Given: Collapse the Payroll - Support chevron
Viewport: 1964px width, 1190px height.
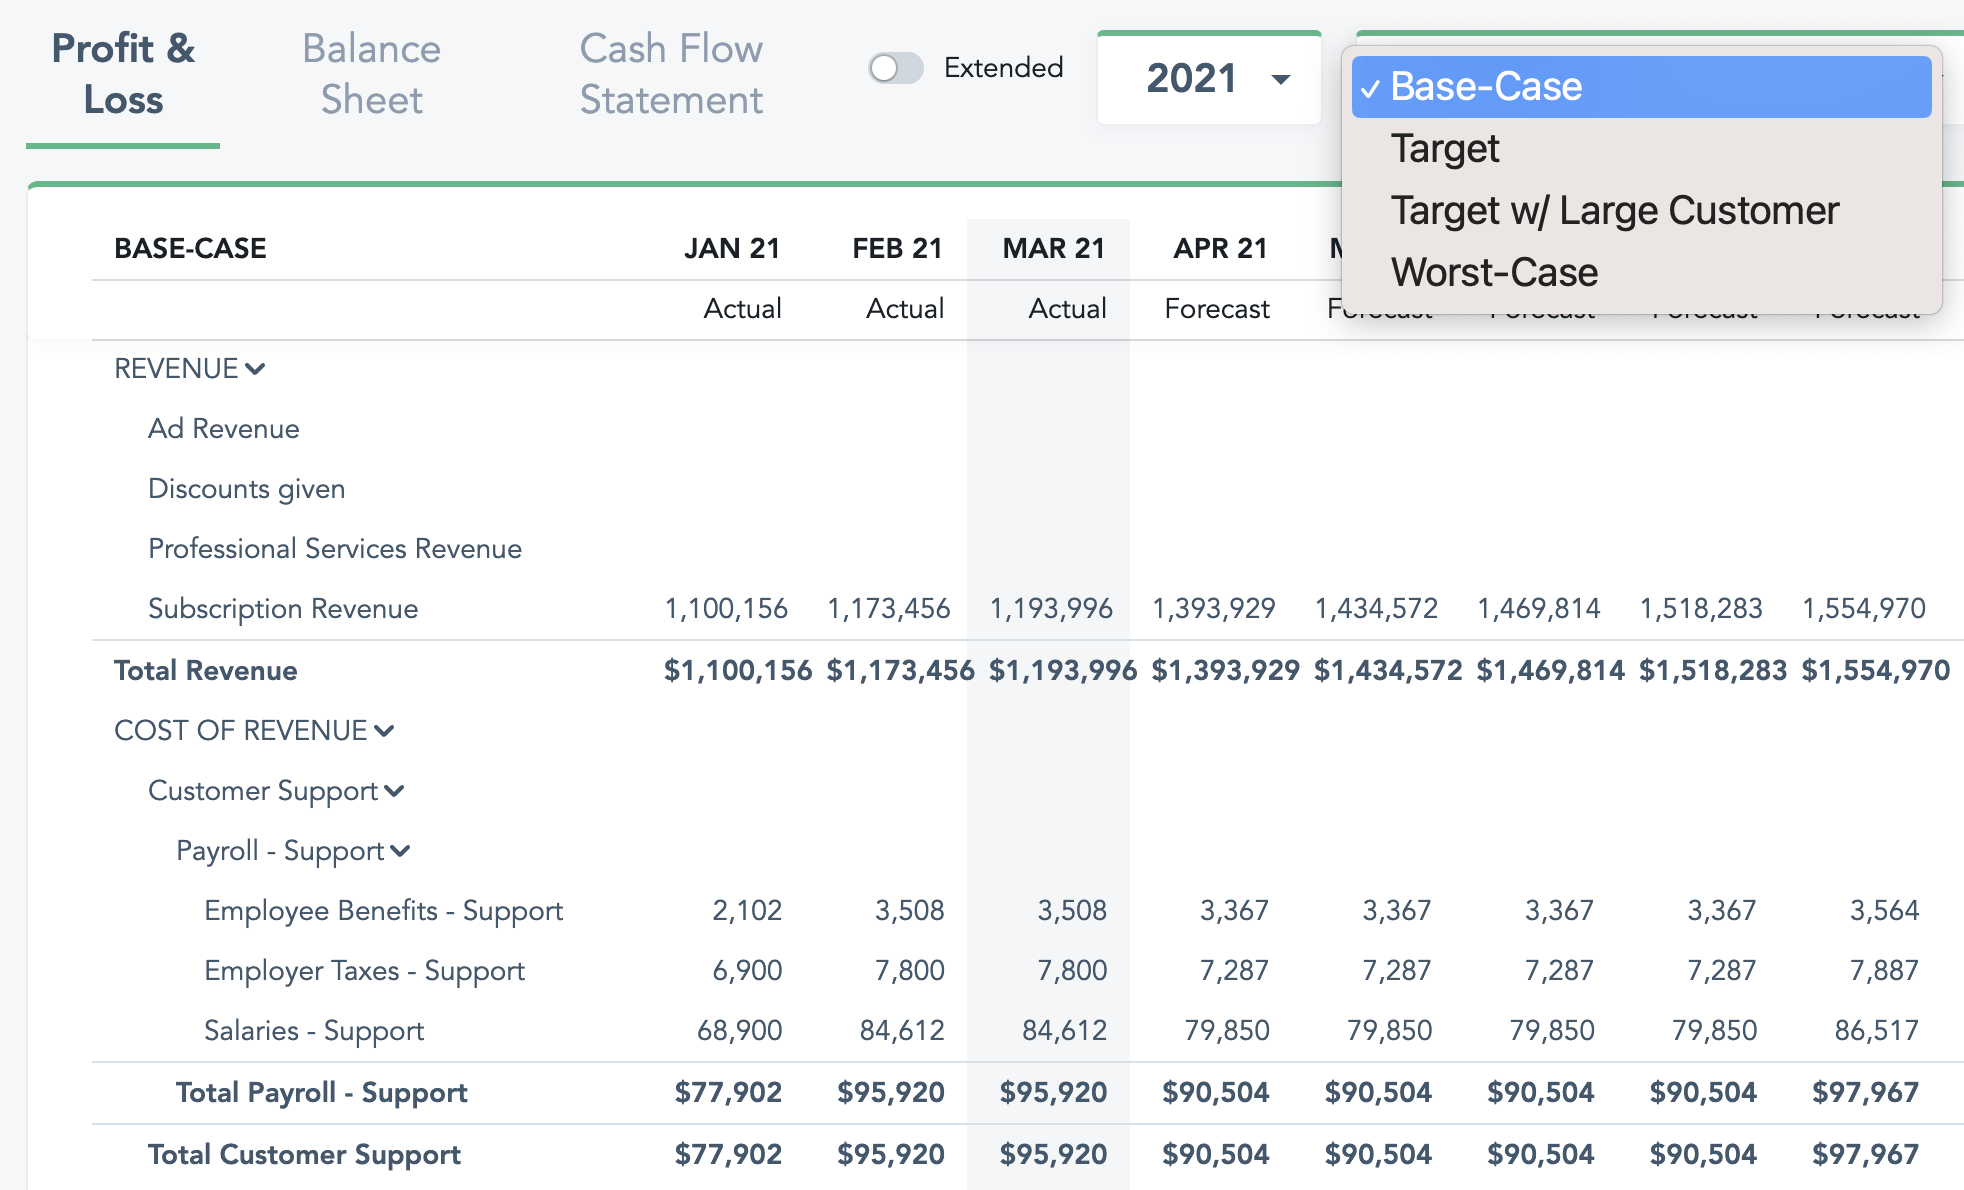Looking at the screenshot, I should (400, 851).
